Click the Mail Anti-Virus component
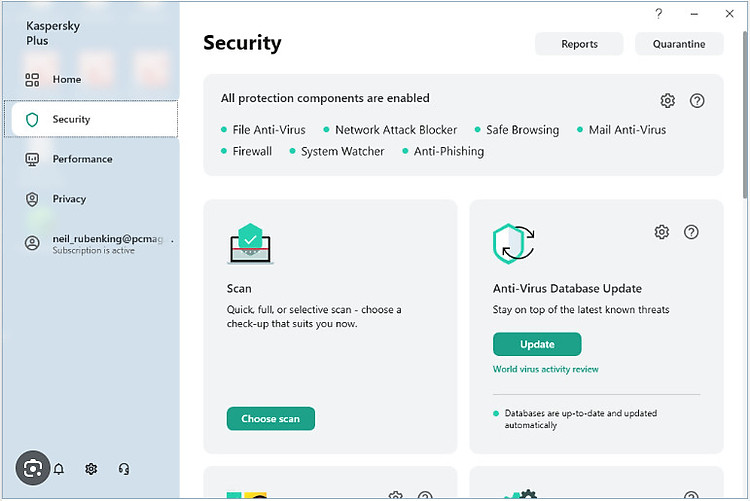The image size is (750, 501). (x=621, y=130)
